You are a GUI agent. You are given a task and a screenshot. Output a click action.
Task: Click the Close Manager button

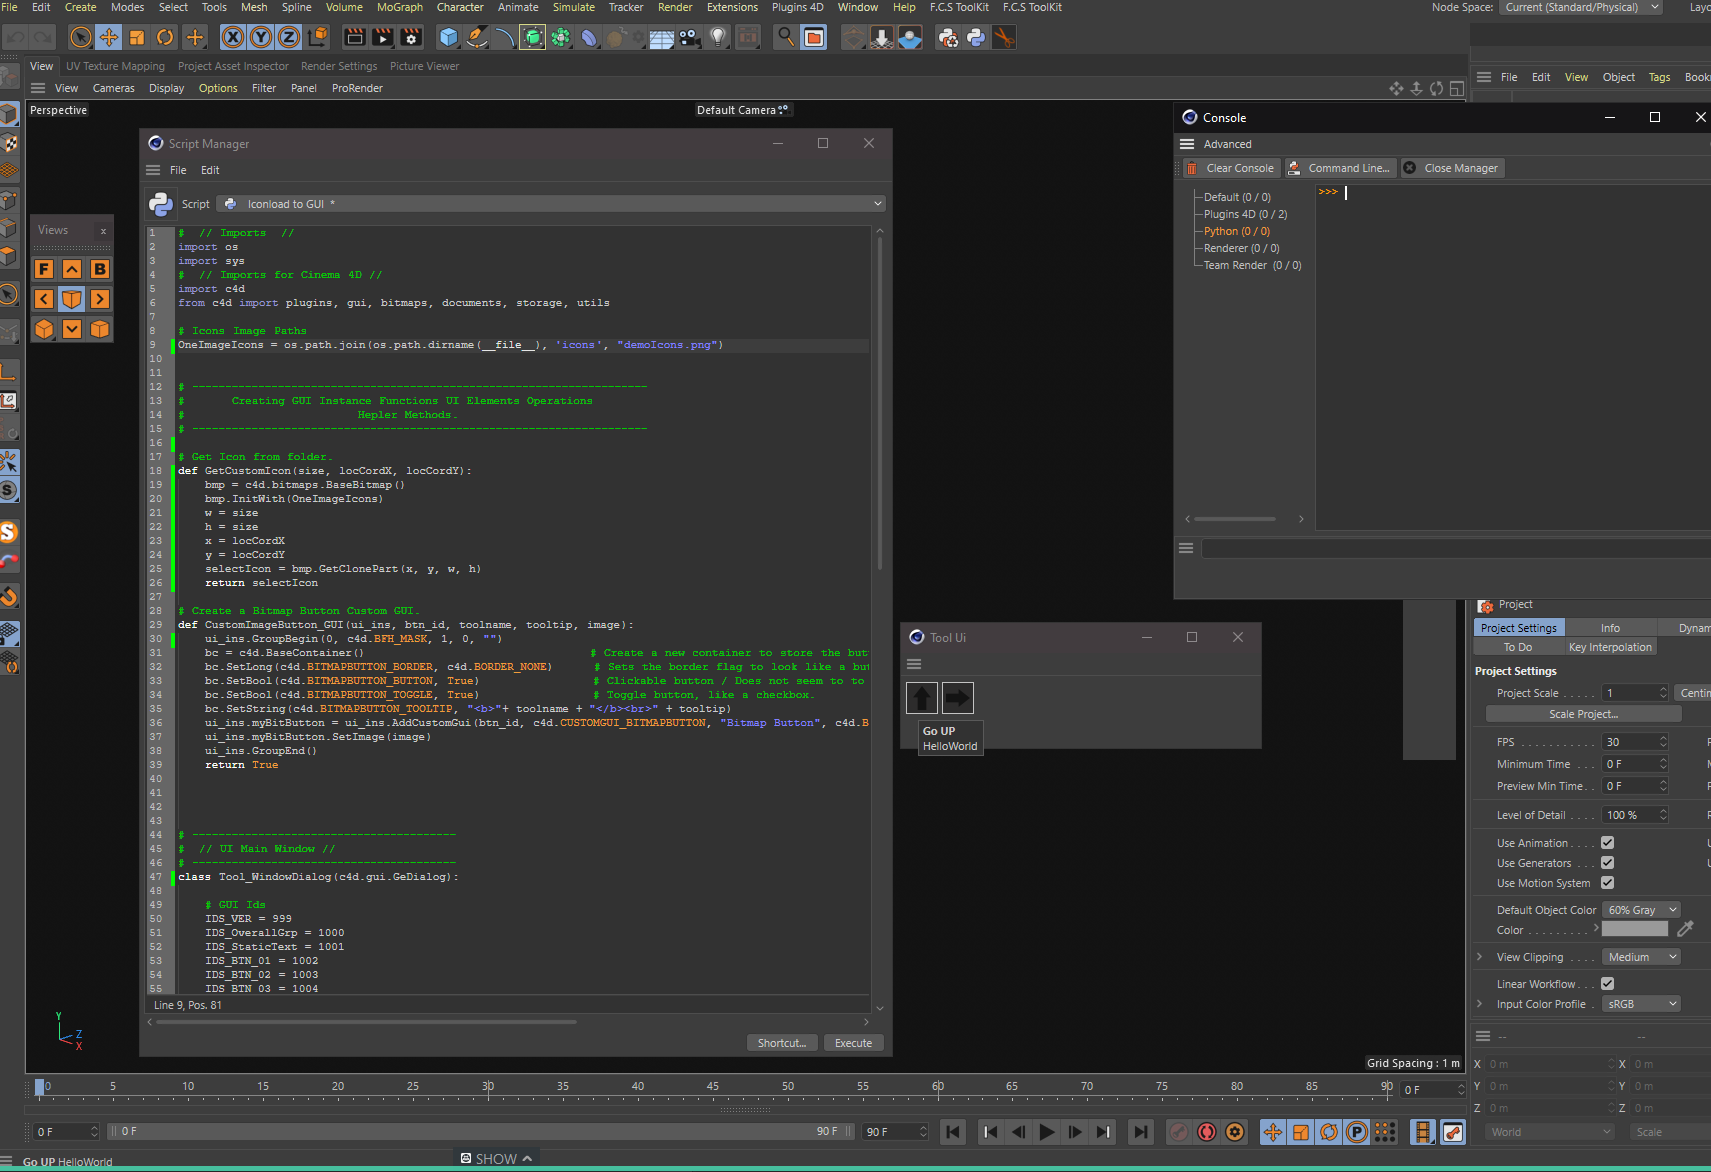[x=1452, y=168]
